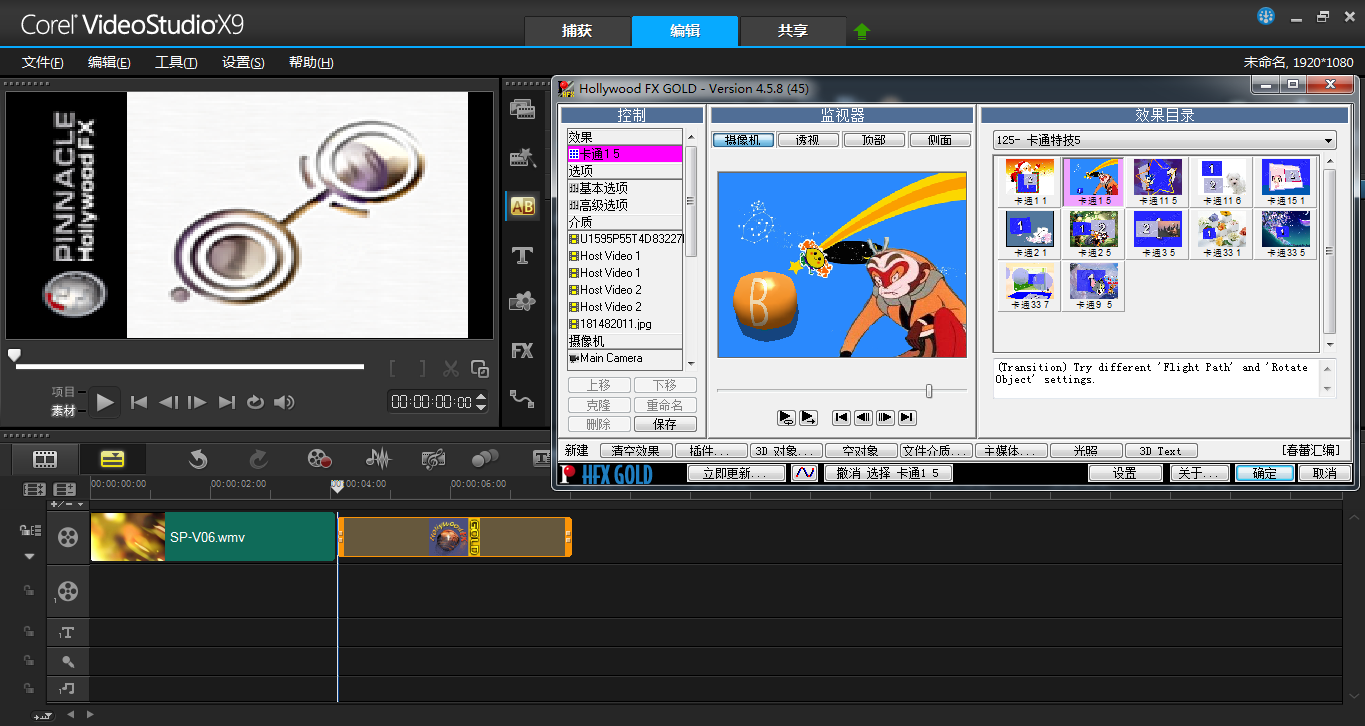Image resolution: width=1365 pixels, height=726 pixels.
Task: Click the 3D Text button
Action: pos(1161,451)
